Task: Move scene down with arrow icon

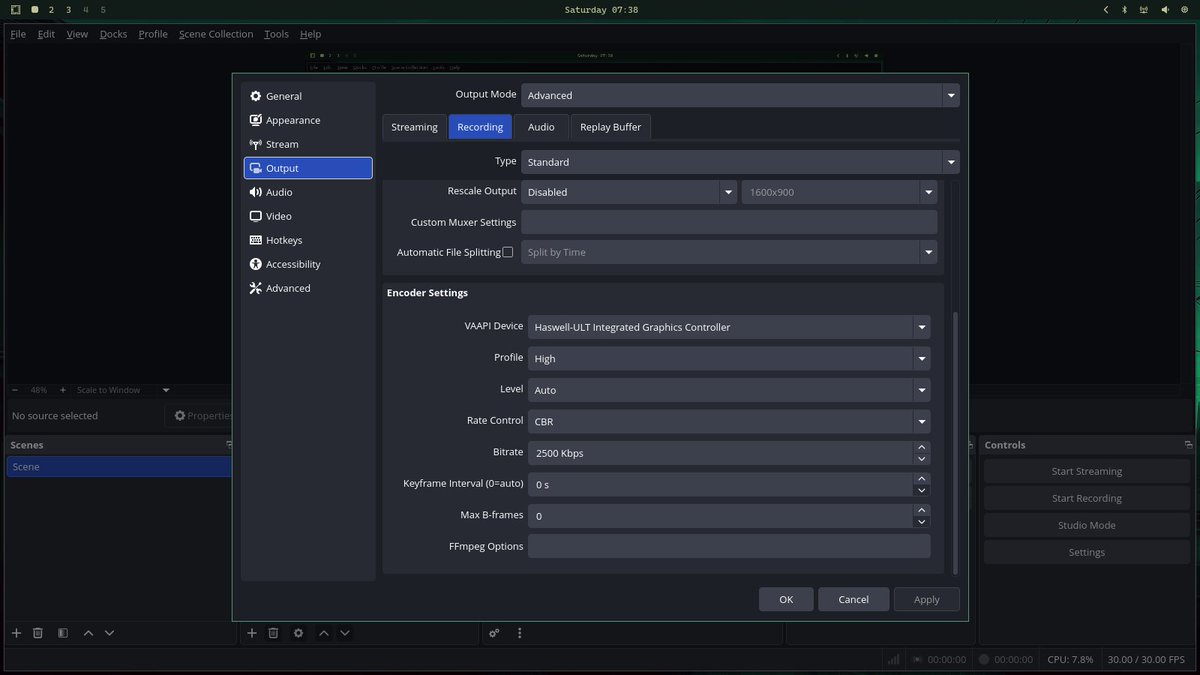Action: point(110,633)
